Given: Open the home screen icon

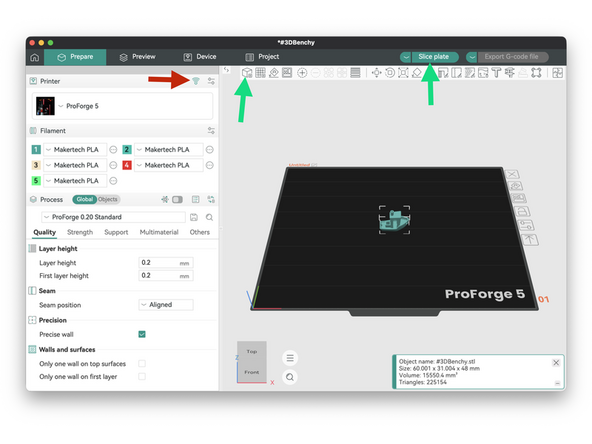Looking at the screenshot, I should [35, 57].
